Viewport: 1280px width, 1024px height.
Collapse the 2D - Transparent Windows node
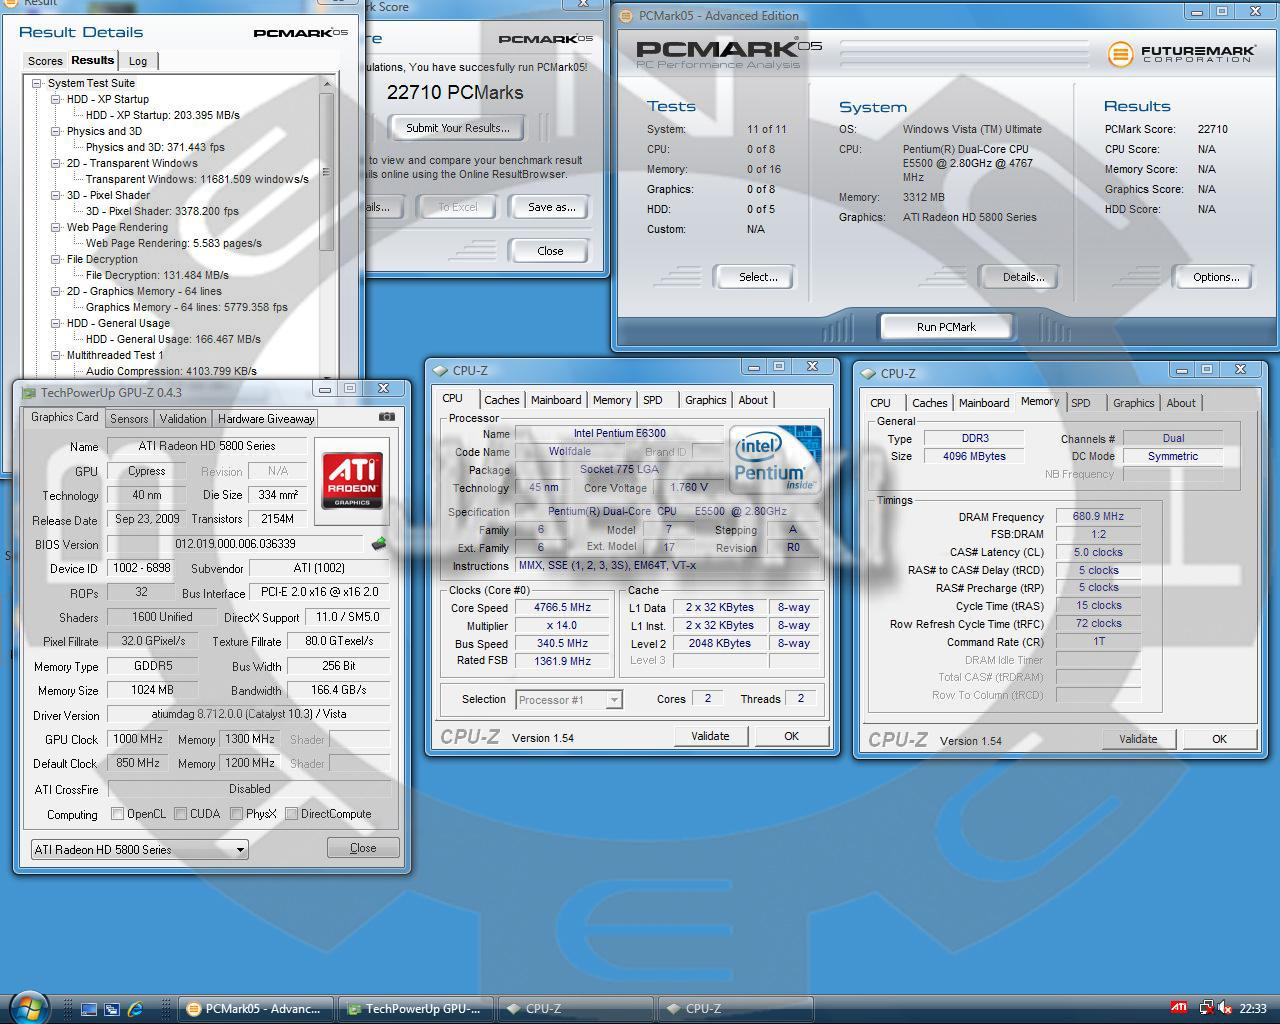[56, 163]
